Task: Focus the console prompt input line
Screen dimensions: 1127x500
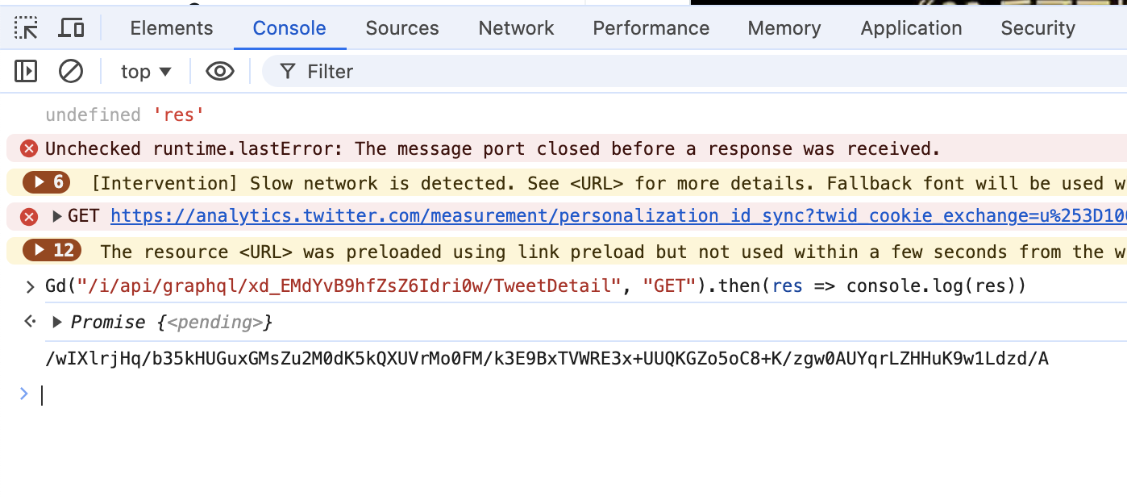Action: (500, 395)
